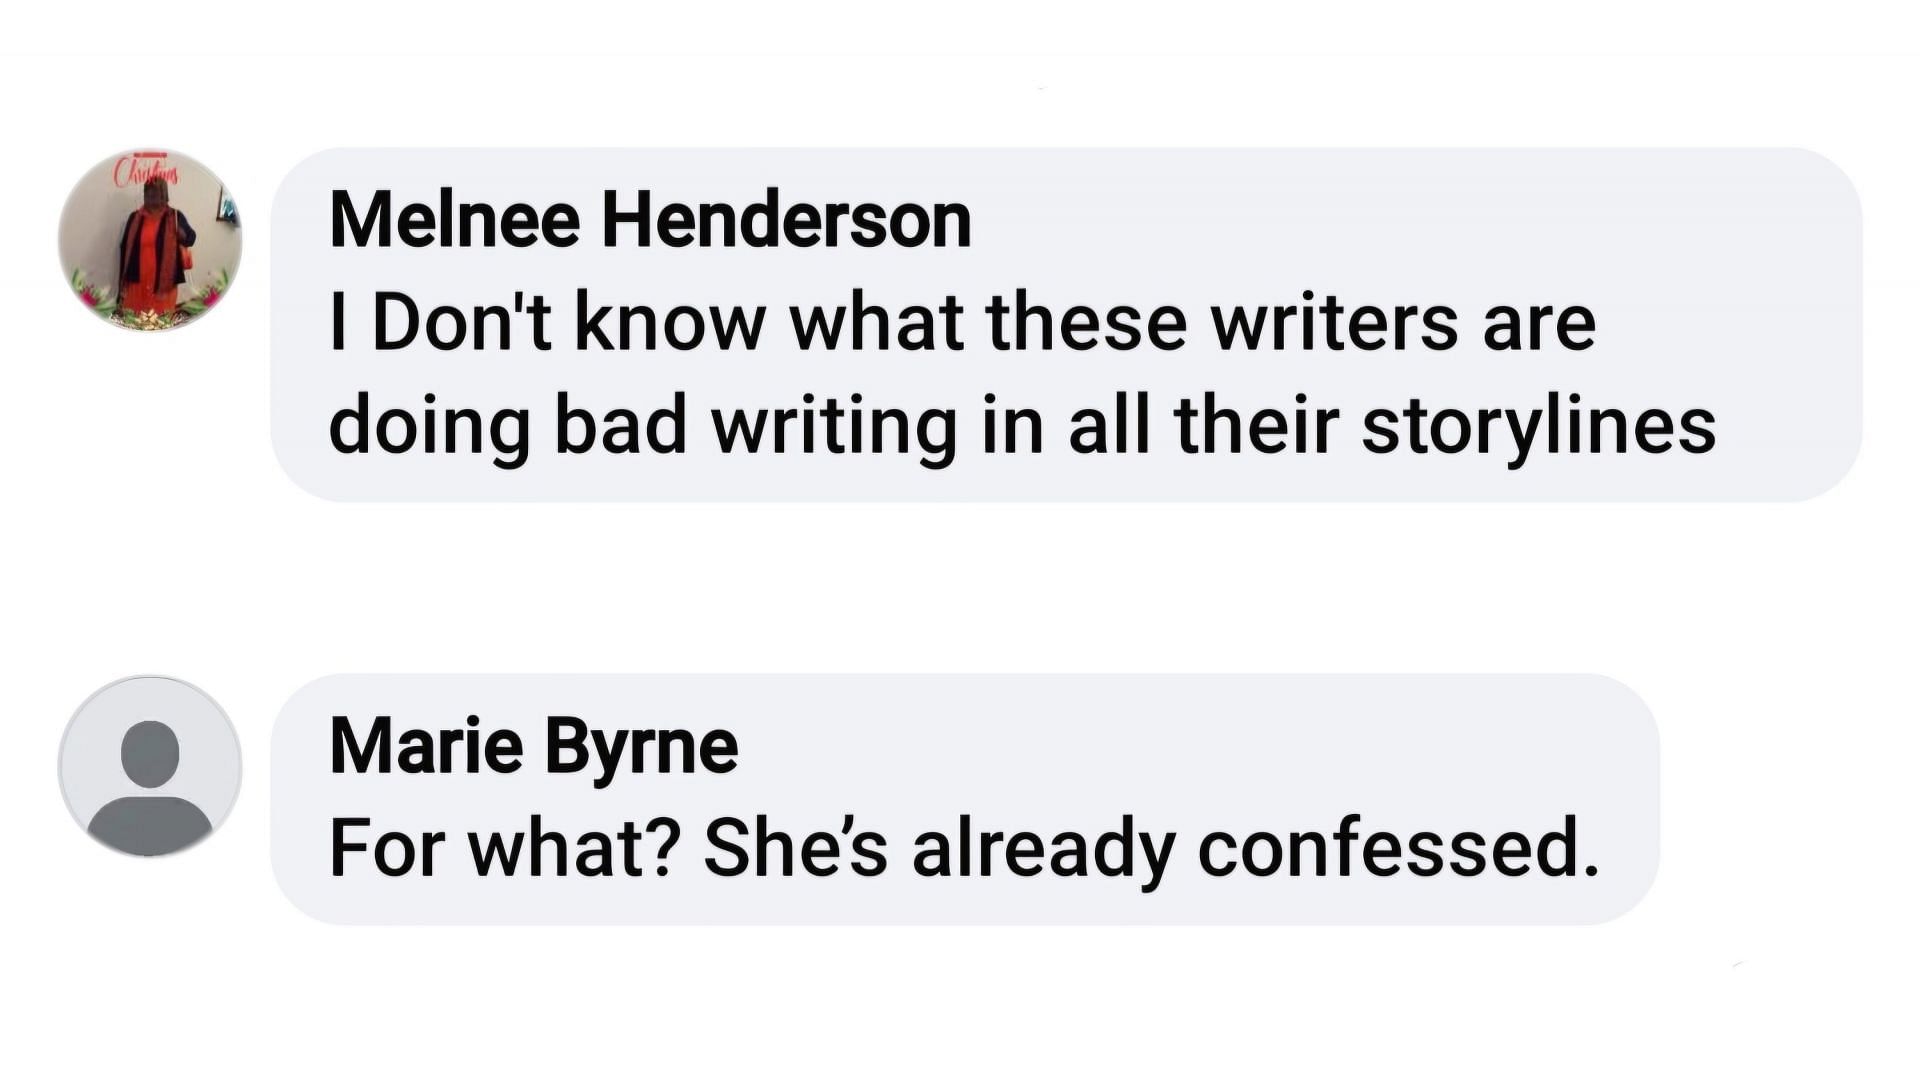Image resolution: width=1920 pixels, height=1080 pixels.
Task: Click the "For what? She's already confessed." comment
Action: [964, 848]
